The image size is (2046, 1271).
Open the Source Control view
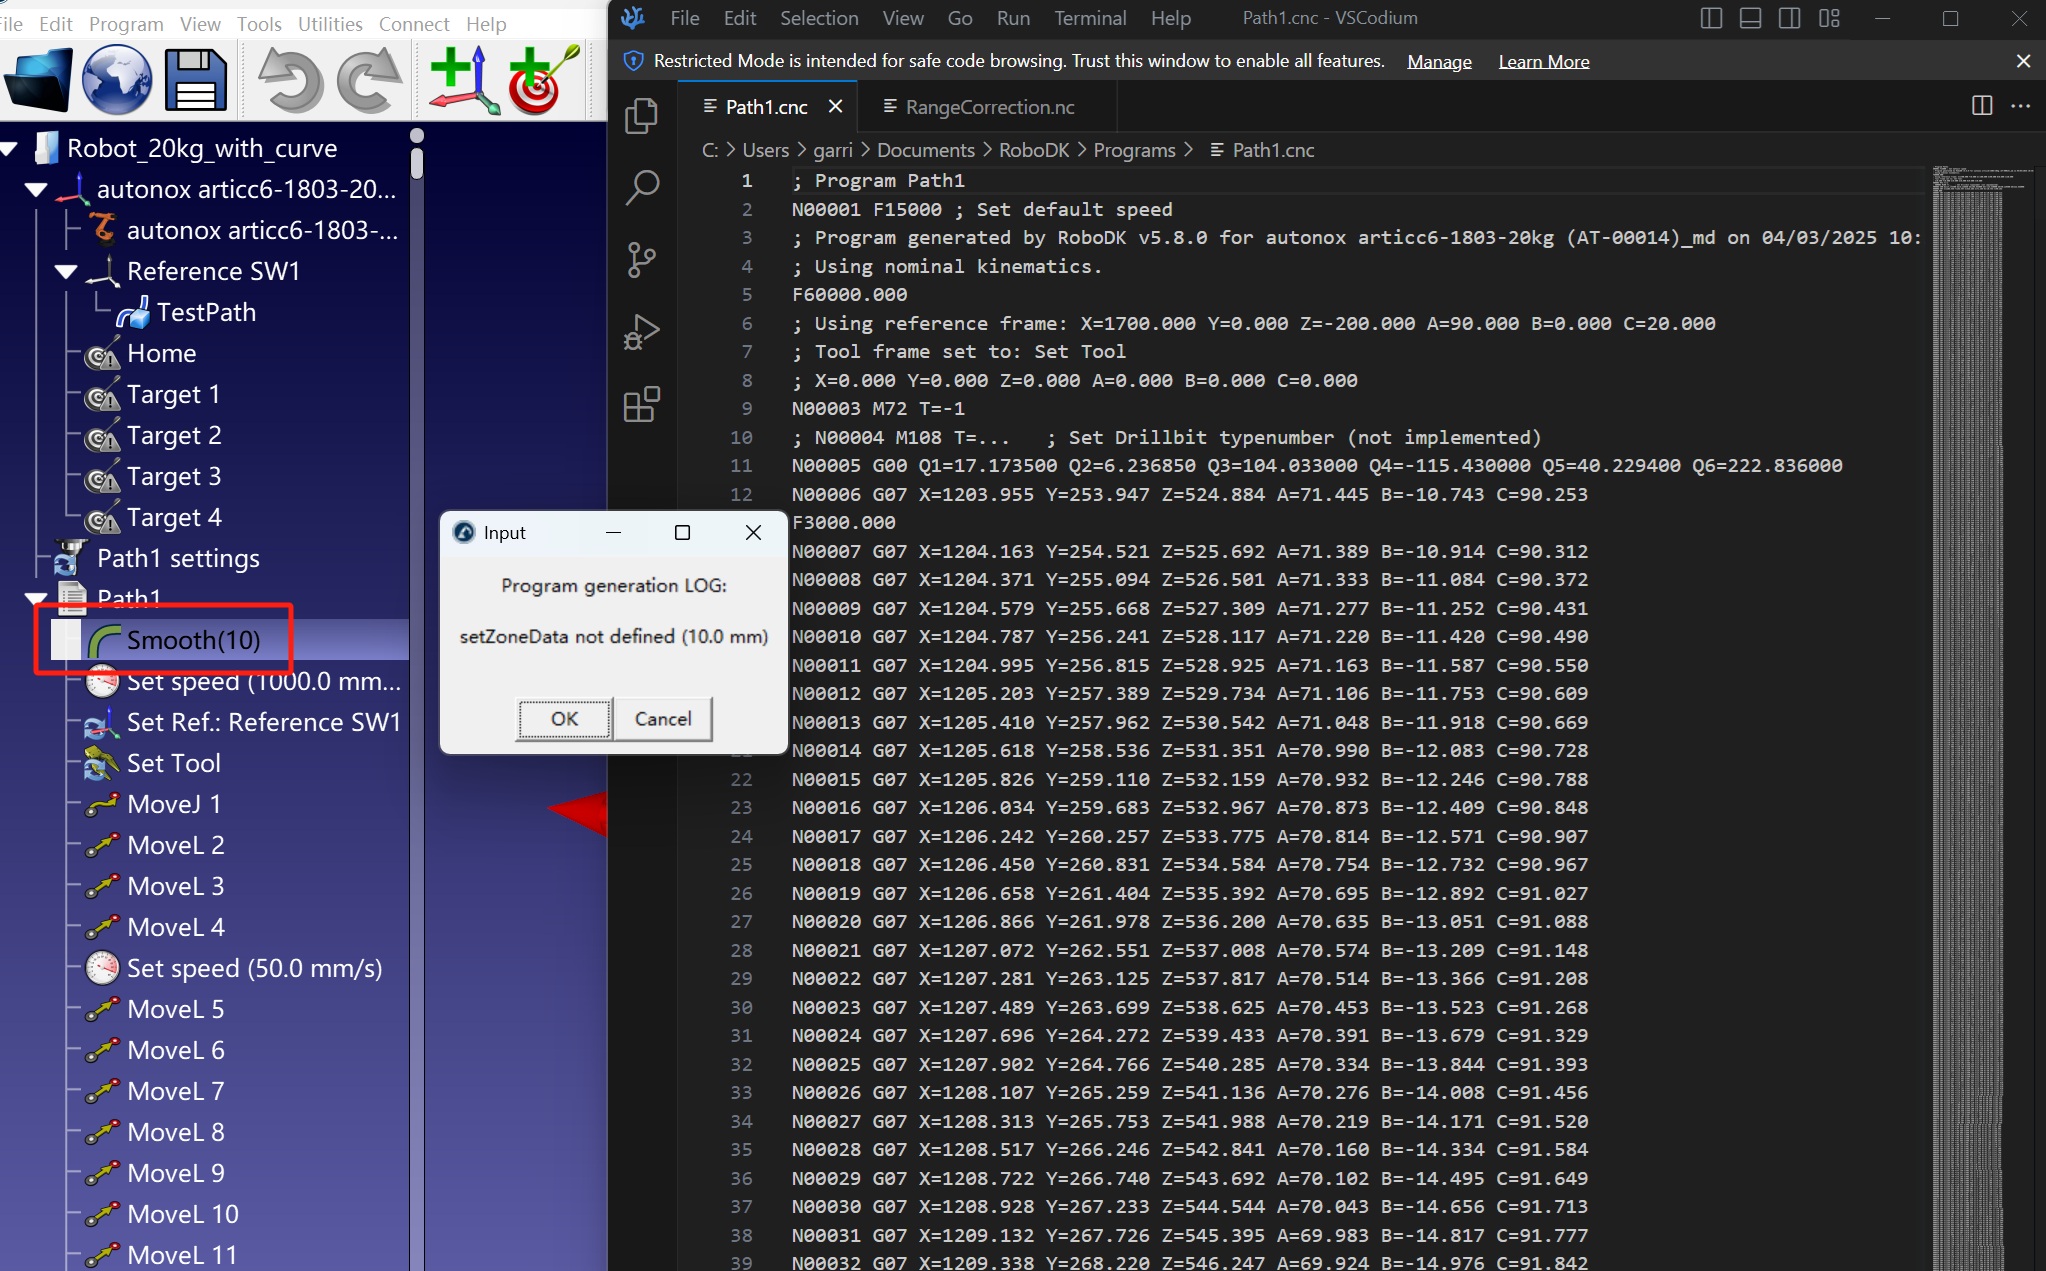pos(641,260)
